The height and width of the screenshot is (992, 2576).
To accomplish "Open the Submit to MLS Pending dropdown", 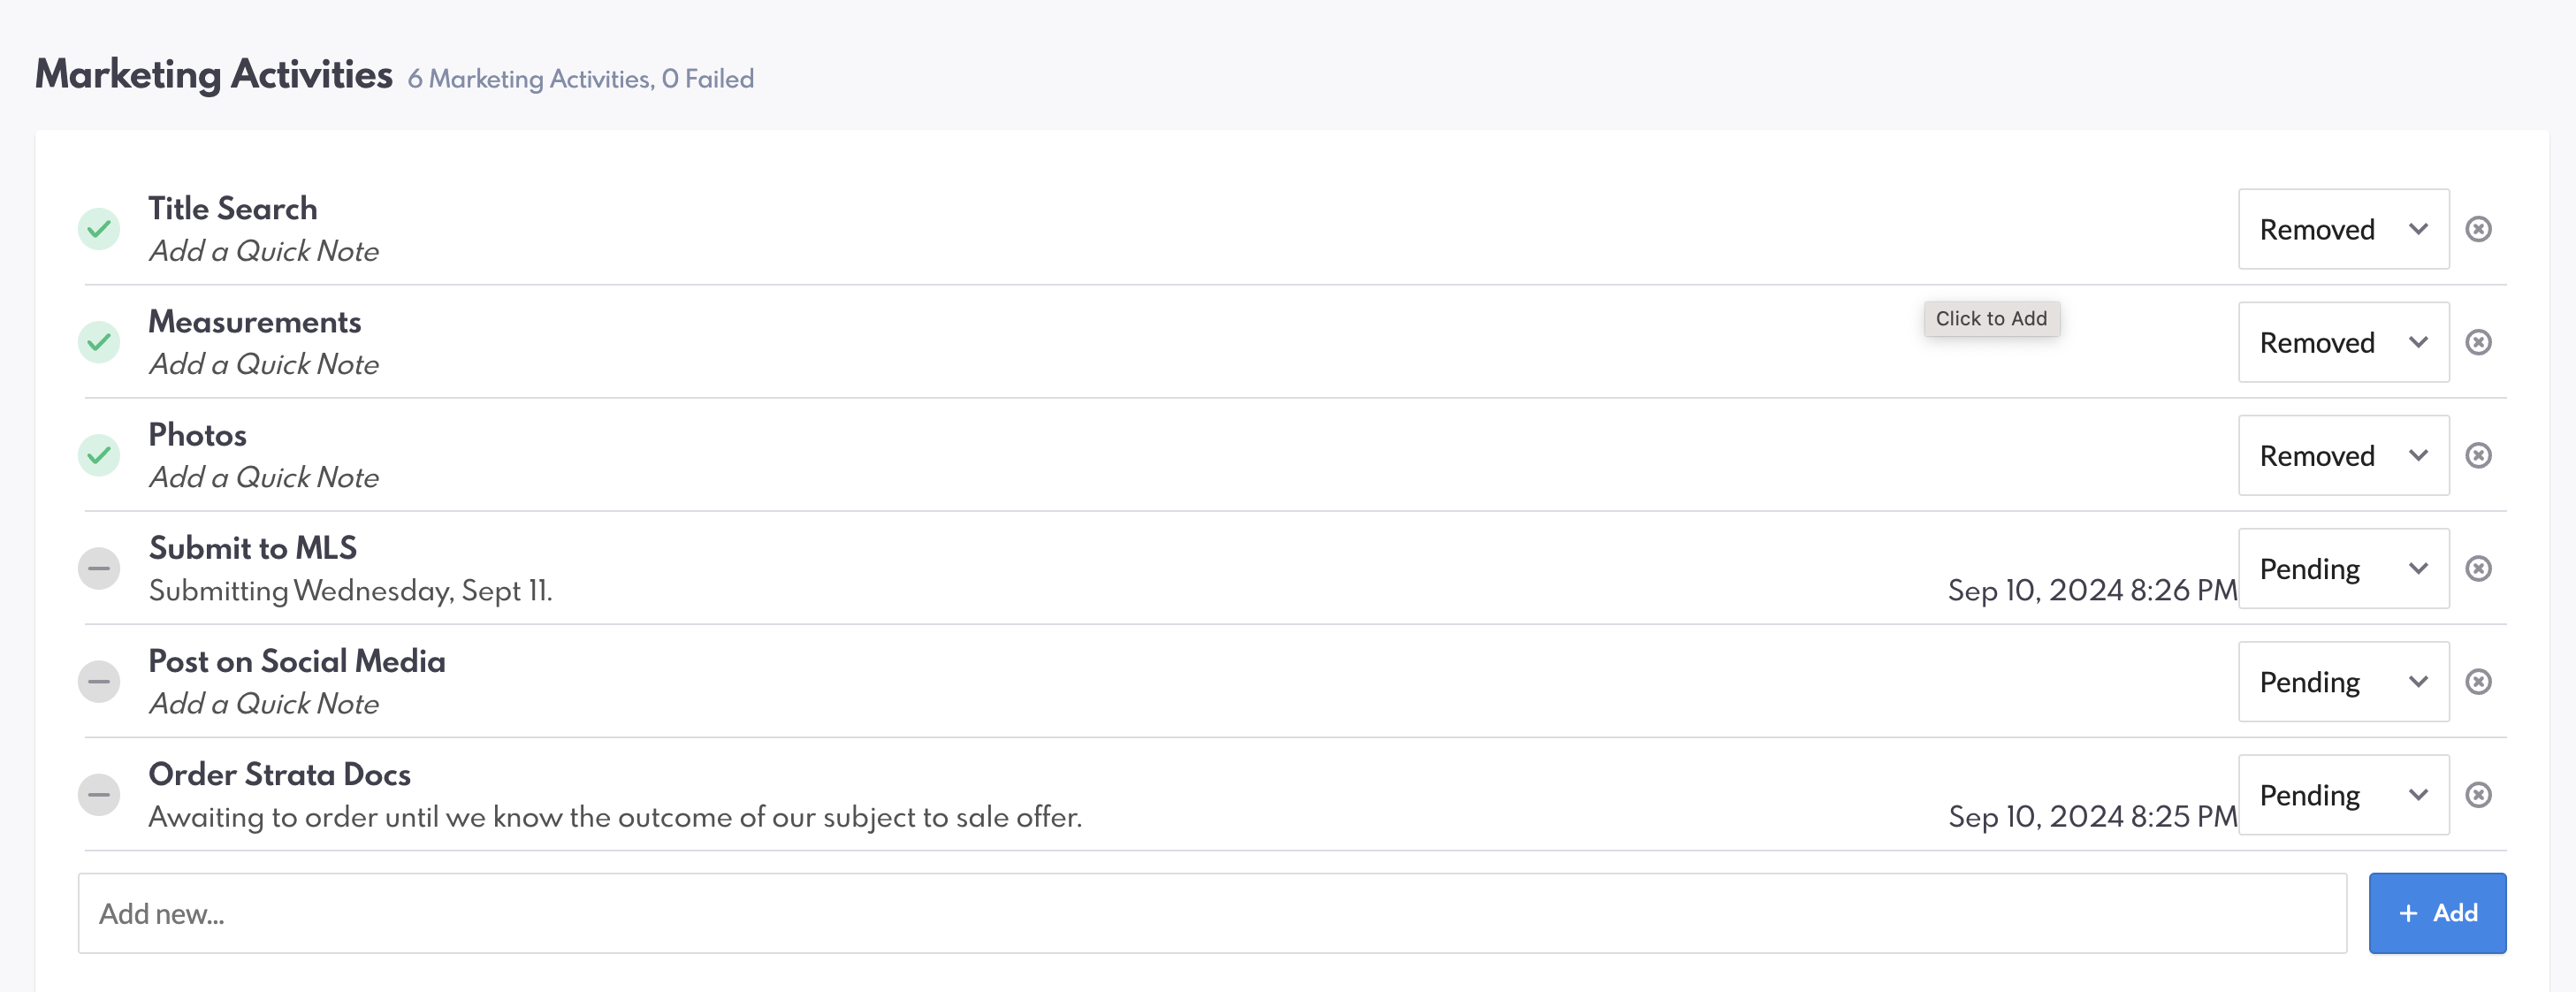I will click(x=2343, y=568).
